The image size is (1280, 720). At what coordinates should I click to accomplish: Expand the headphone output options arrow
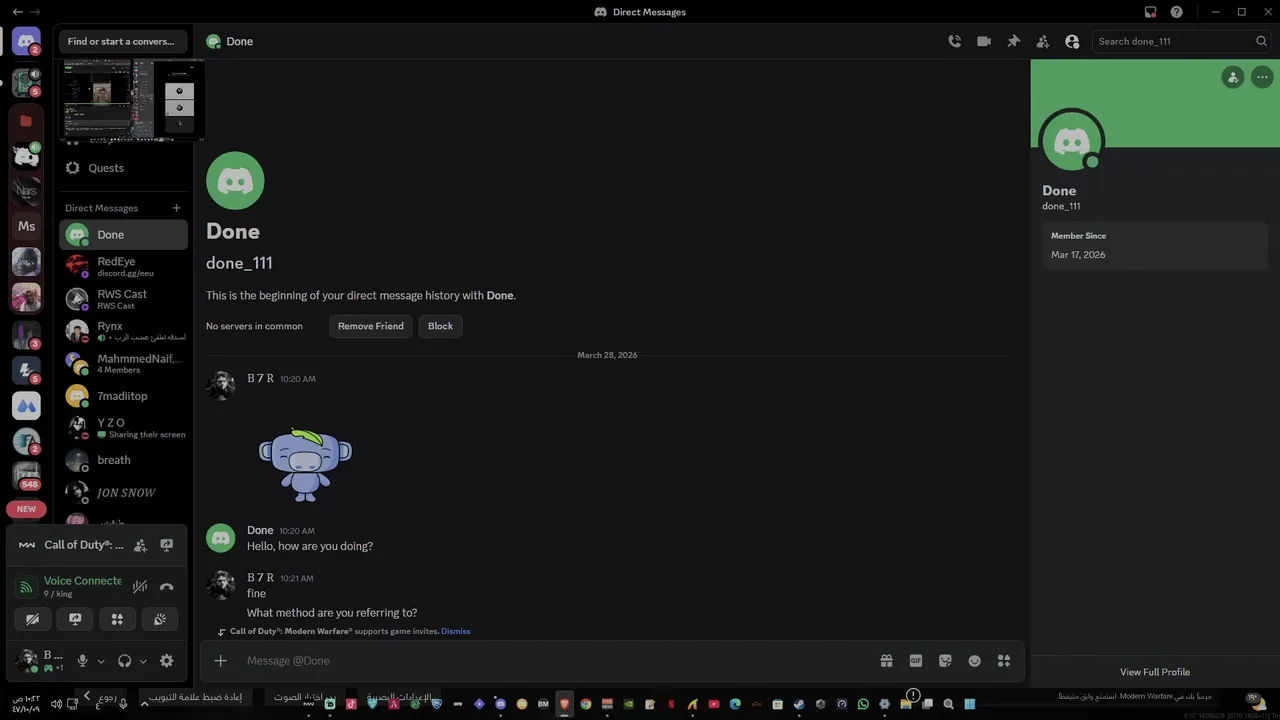(143, 661)
